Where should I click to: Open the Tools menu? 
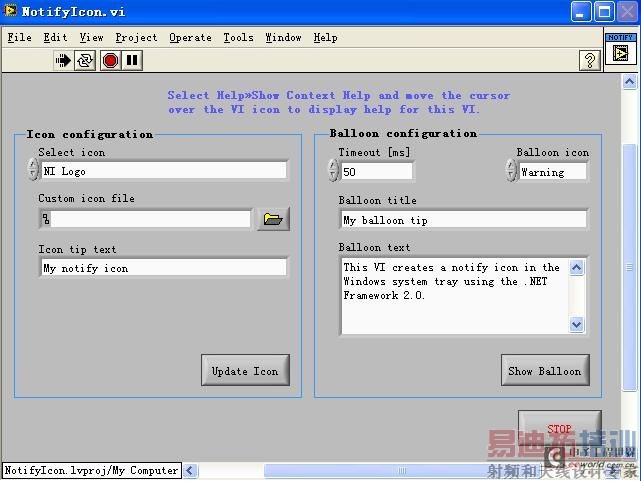(238, 38)
